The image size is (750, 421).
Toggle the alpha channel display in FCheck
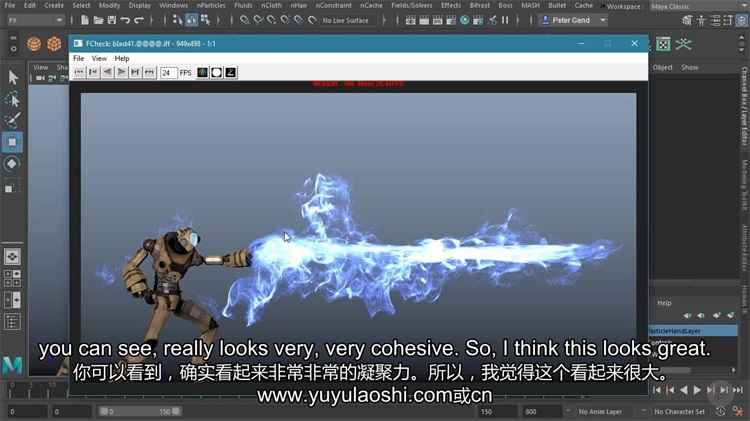tap(216, 72)
